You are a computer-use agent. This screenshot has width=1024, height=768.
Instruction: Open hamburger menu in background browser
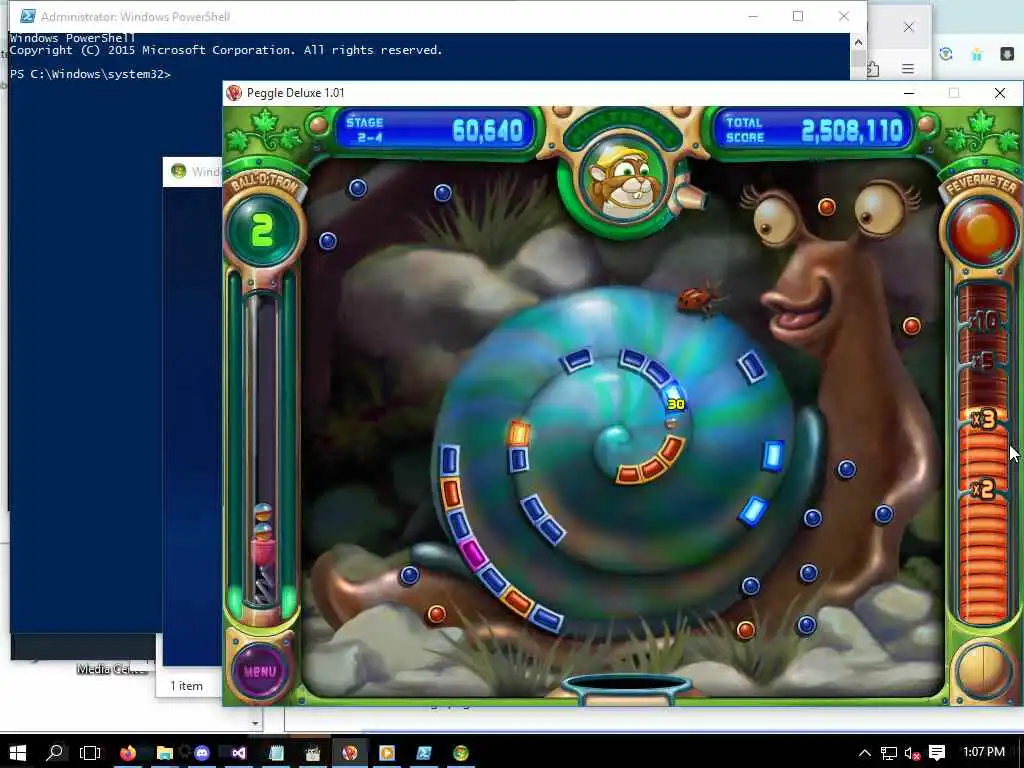point(908,69)
